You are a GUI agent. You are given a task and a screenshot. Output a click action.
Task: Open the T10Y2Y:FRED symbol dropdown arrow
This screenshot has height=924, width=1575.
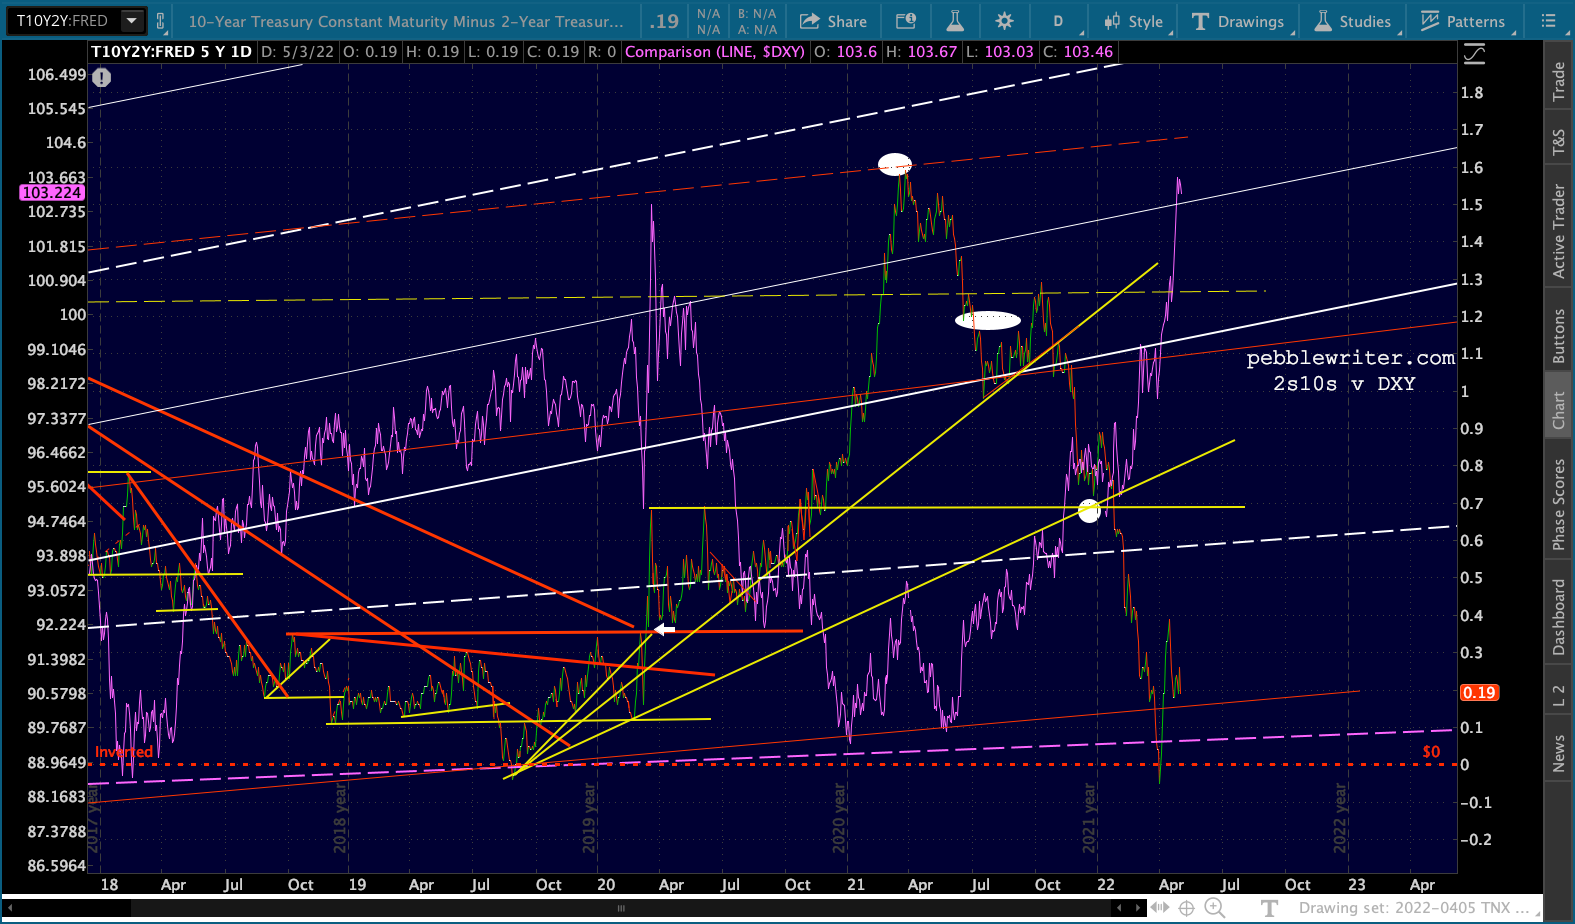132,21
